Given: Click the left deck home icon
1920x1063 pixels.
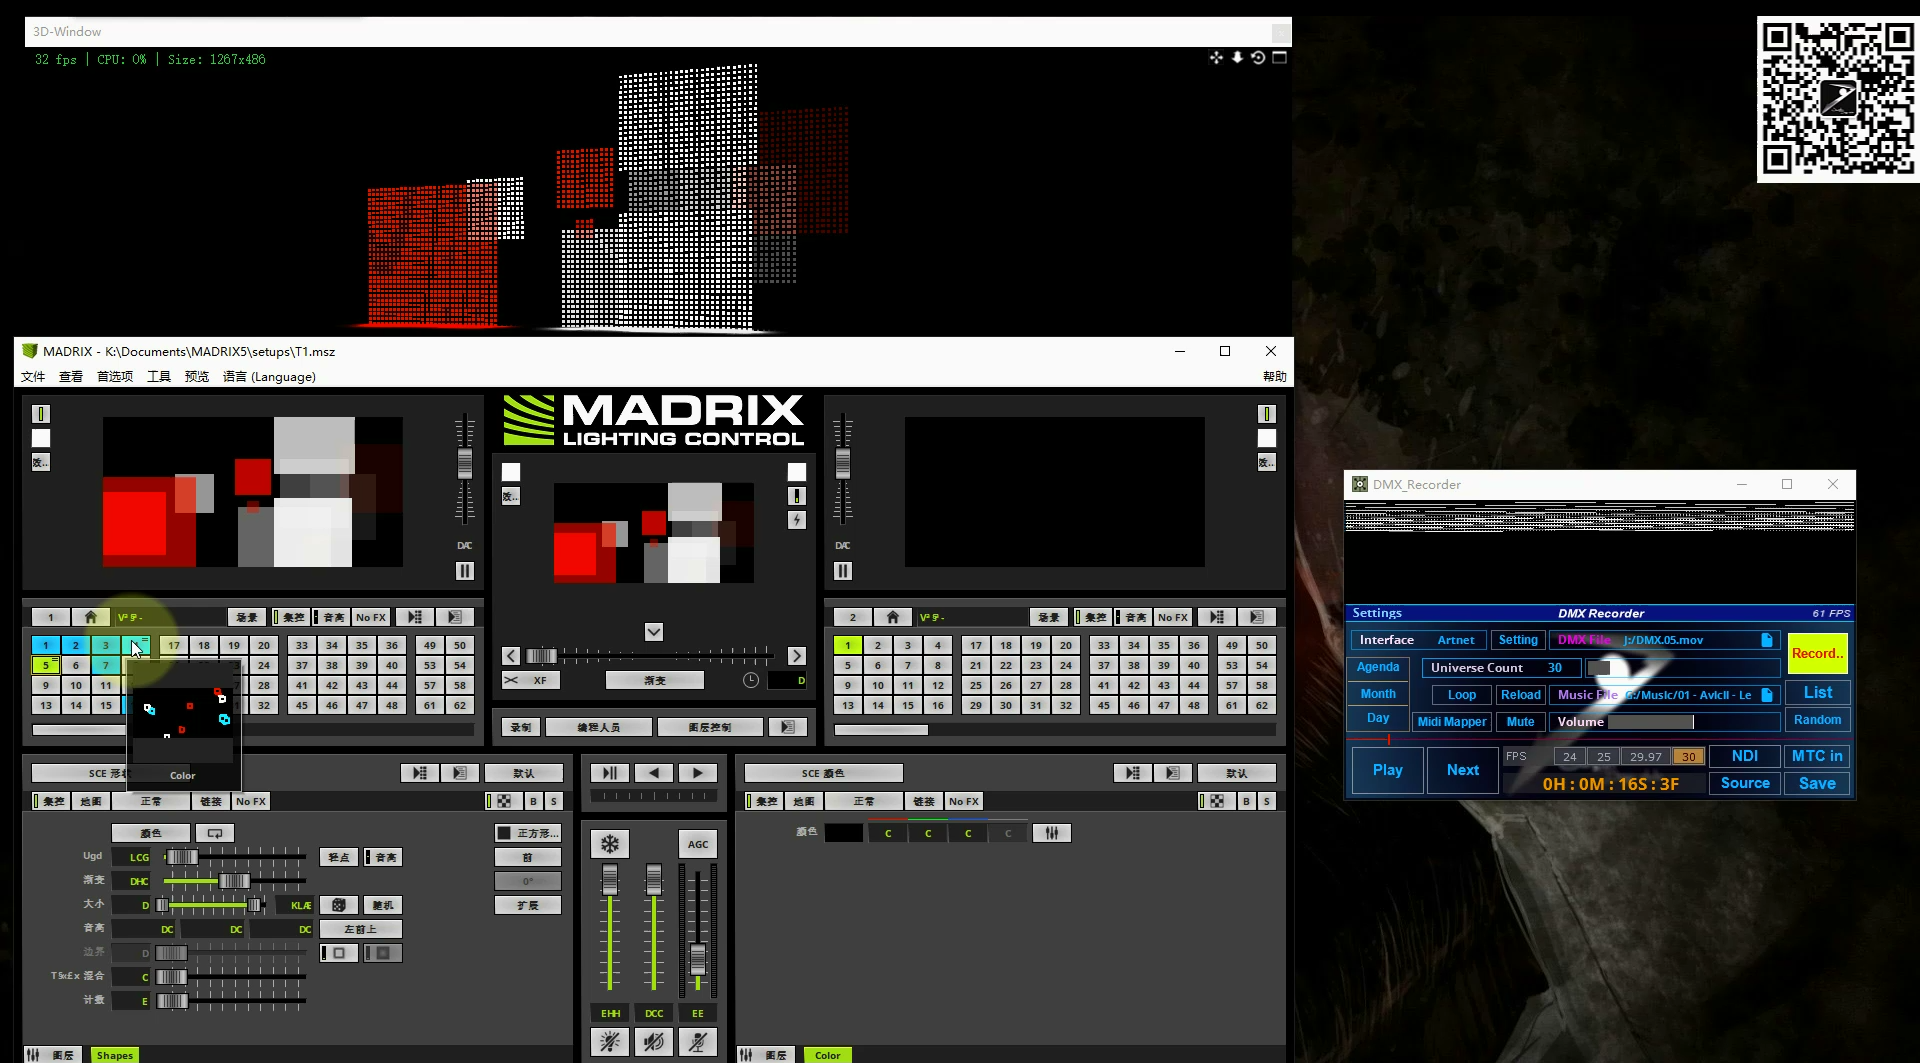Looking at the screenshot, I should 91,617.
